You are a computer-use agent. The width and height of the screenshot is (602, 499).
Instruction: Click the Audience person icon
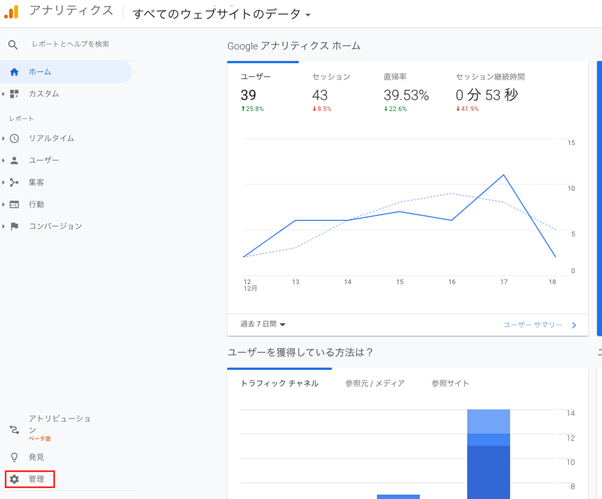tap(14, 160)
